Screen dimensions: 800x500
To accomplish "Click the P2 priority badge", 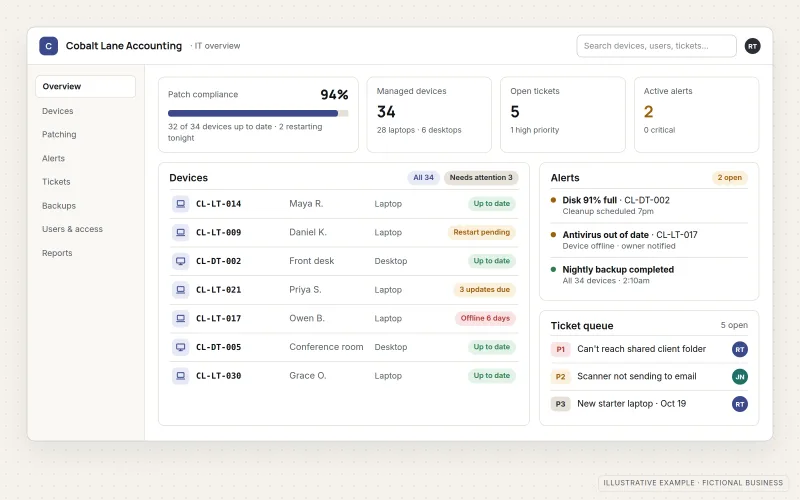I will [560, 377].
